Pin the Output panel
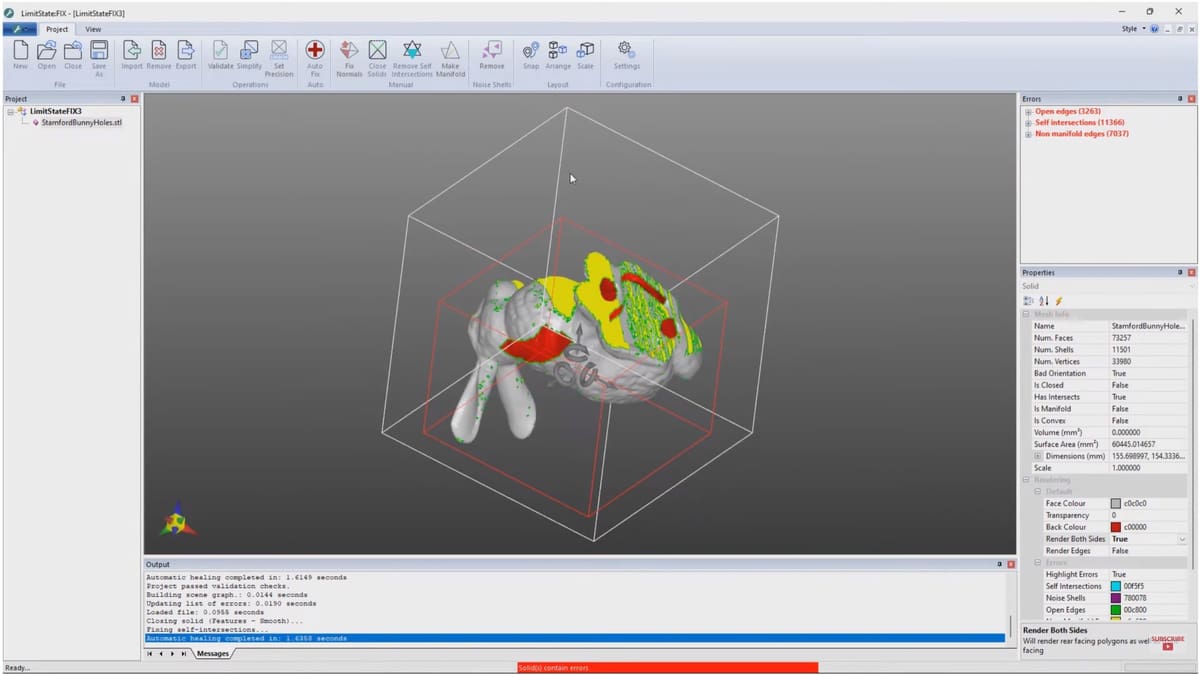Viewport: 1200px width, 675px height. 999,564
